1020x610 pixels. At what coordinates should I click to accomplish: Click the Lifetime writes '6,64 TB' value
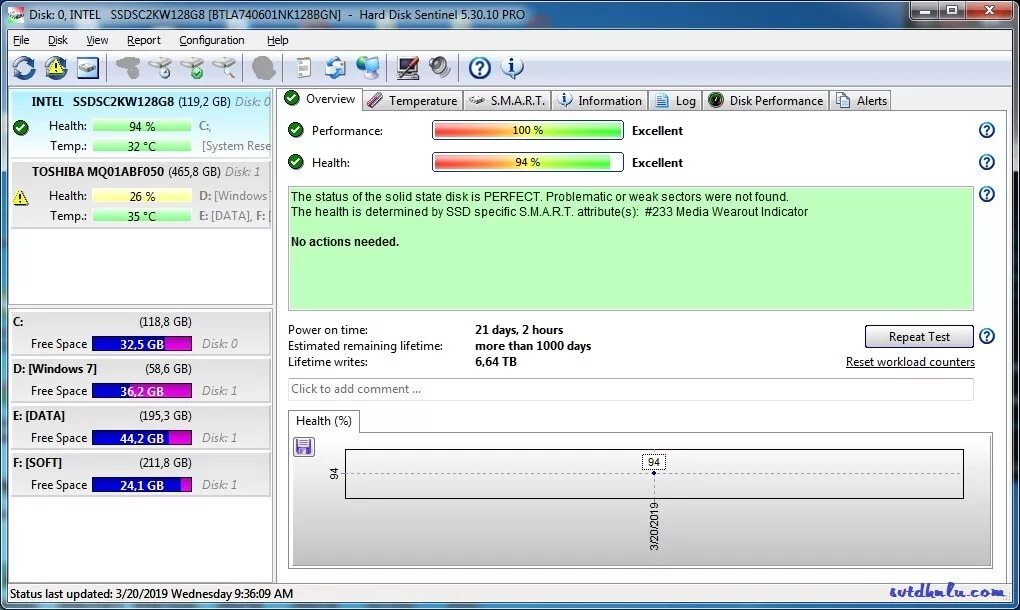[496, 362]
